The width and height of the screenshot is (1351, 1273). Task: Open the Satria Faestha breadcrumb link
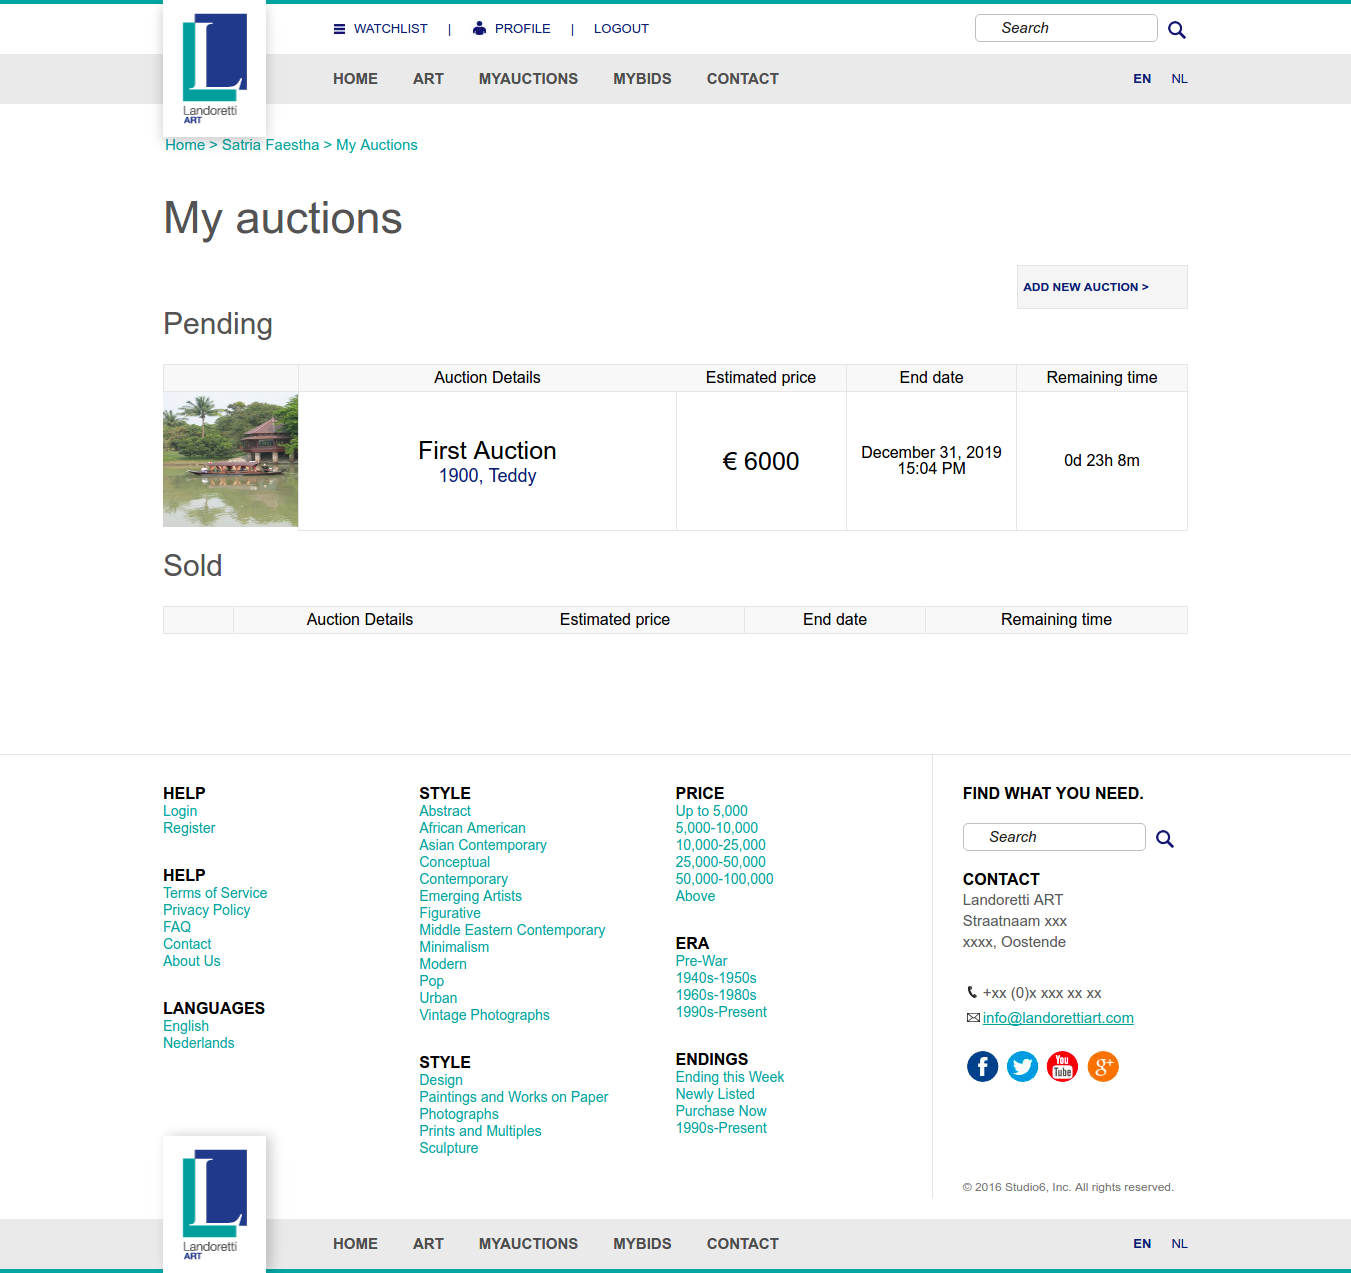click(x=270, y=145)
